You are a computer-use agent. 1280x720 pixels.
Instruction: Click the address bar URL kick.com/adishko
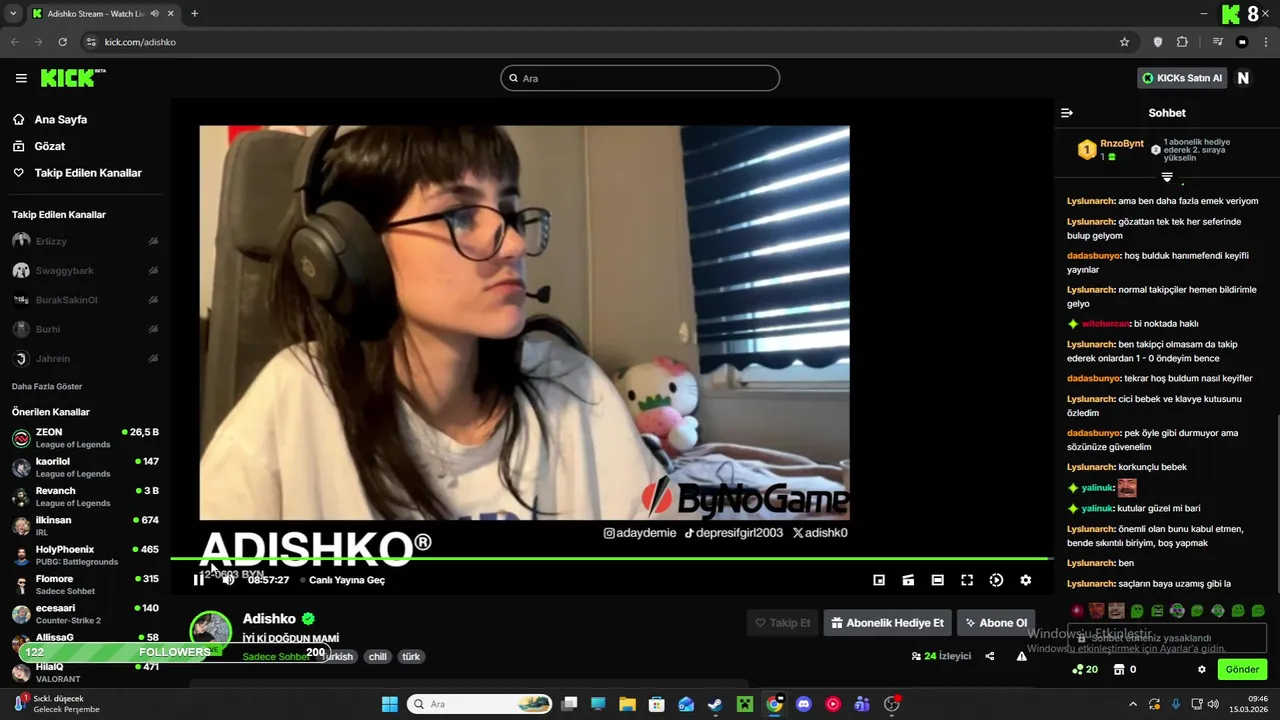click(140, 42)
